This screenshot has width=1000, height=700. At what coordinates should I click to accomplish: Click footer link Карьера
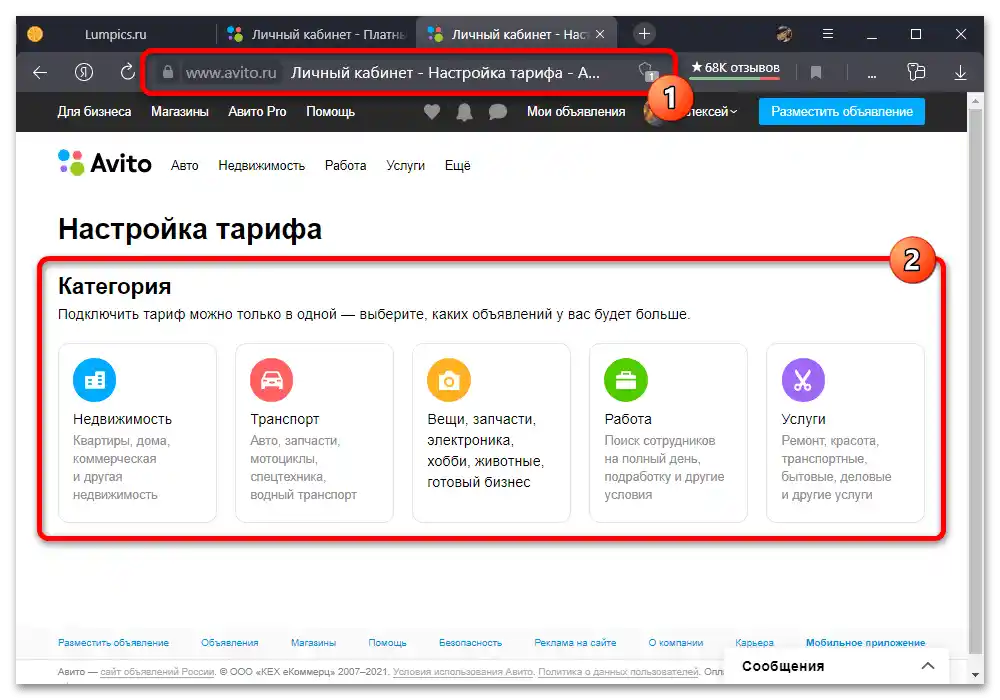(754, 643)
